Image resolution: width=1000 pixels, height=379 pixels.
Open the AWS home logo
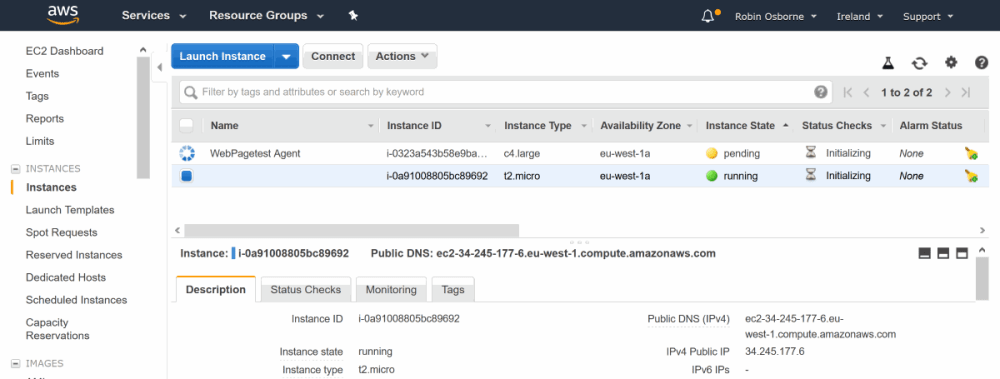pyautogui.click(x=62, y=15)
